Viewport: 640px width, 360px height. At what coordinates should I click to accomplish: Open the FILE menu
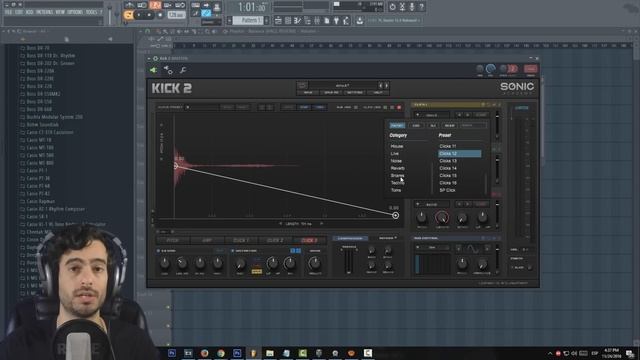pos(8,12)
